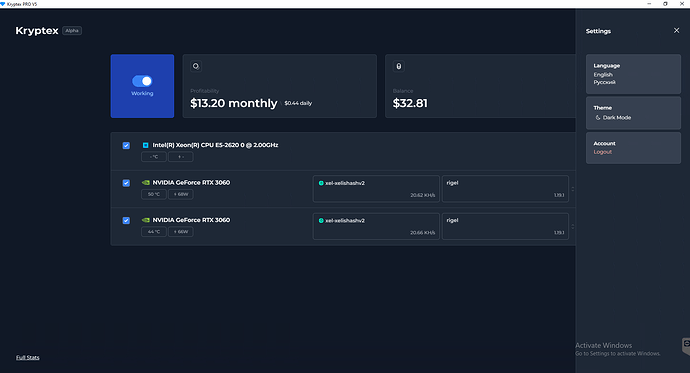
Task: Click the 50 °C temperature badge
Action: click(x=154, y=194)
